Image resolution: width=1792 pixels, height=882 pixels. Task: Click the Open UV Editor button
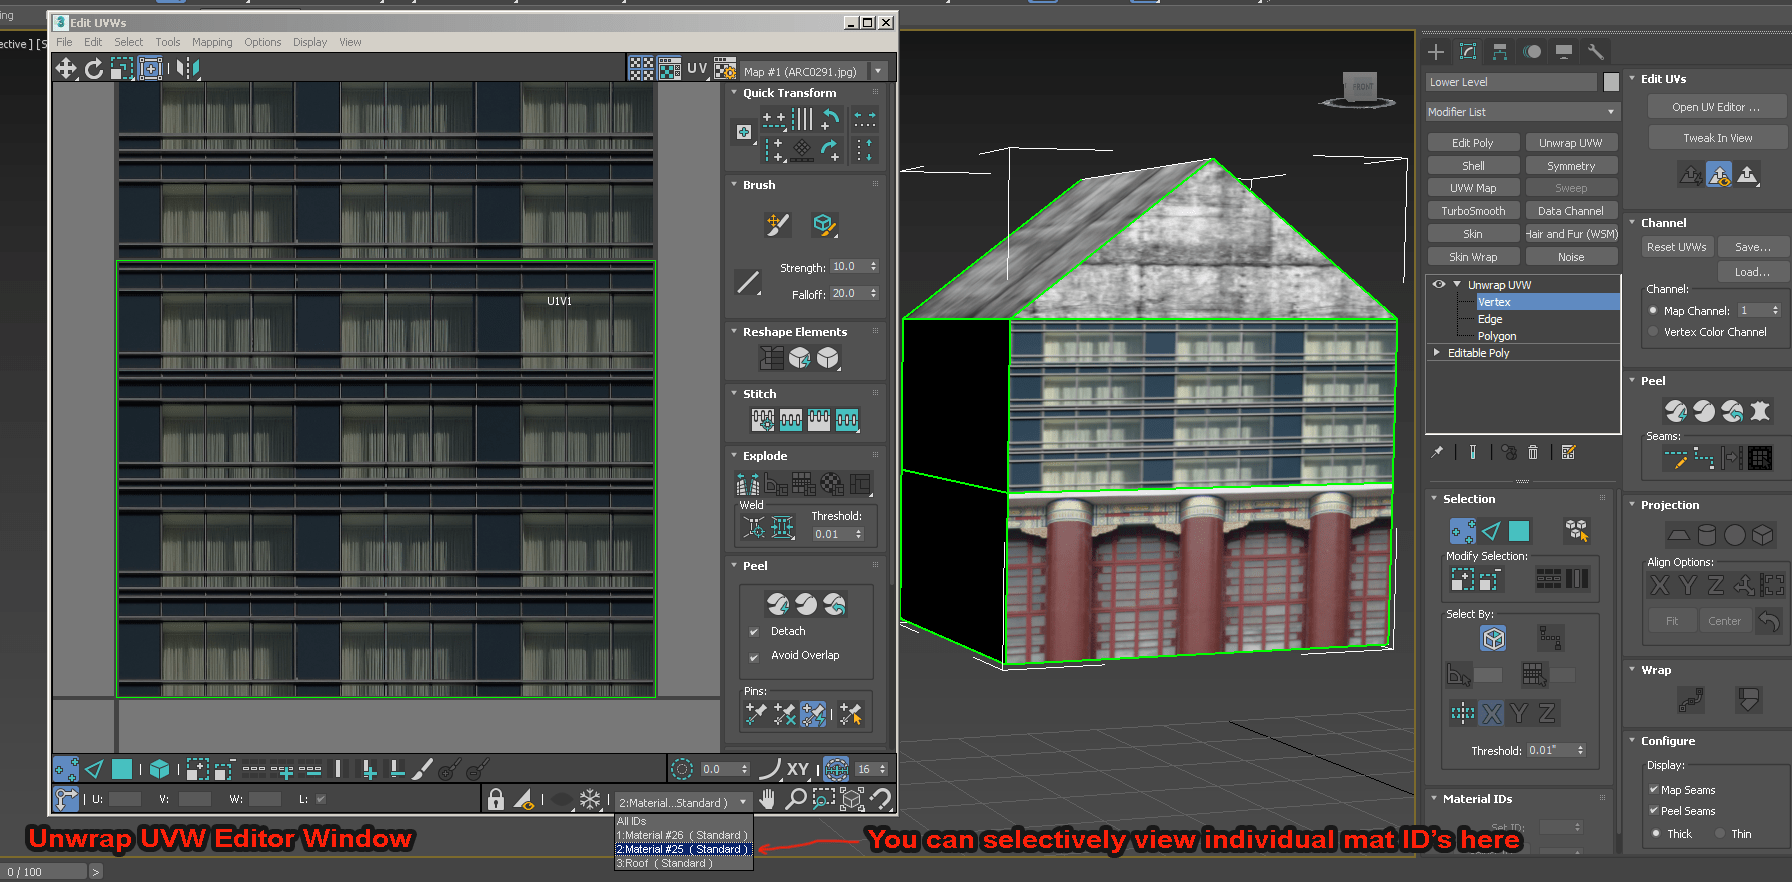1717,107
